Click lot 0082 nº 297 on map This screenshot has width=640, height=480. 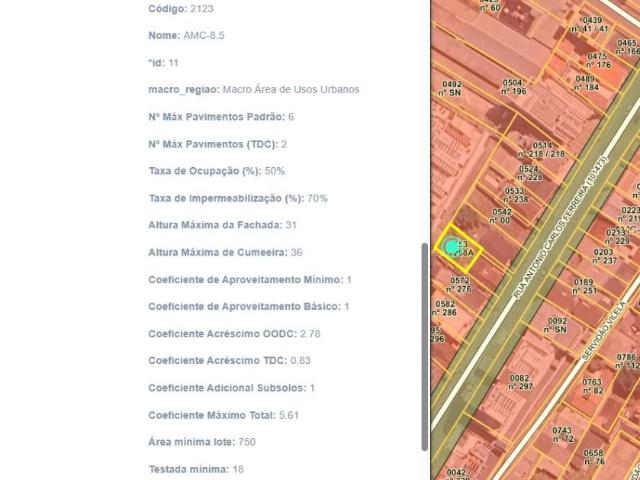point(520,382)
